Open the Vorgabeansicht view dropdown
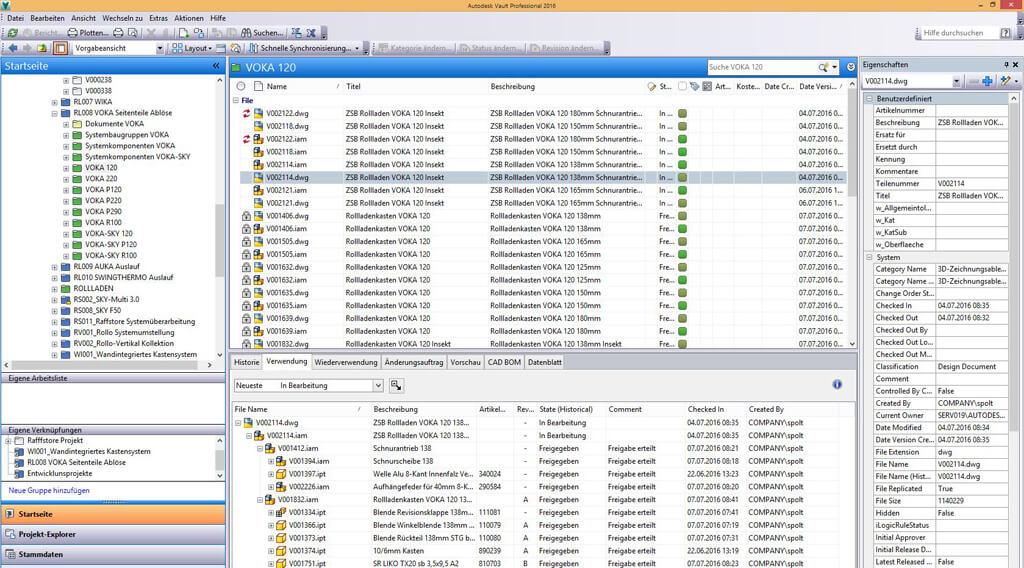 159,48
